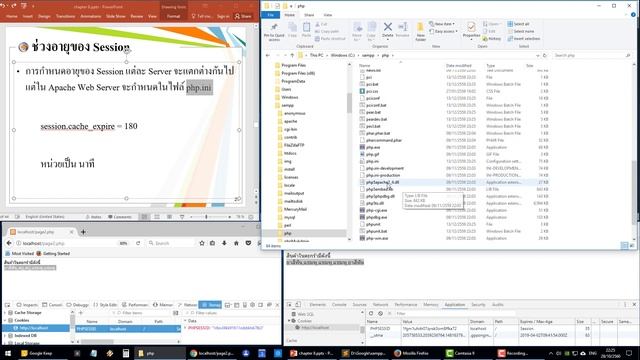Image resolution: width=640 pixels, height=360 pixels.
Task: Open Comments in PowerPoint status bar
Action: coord(120,217)
